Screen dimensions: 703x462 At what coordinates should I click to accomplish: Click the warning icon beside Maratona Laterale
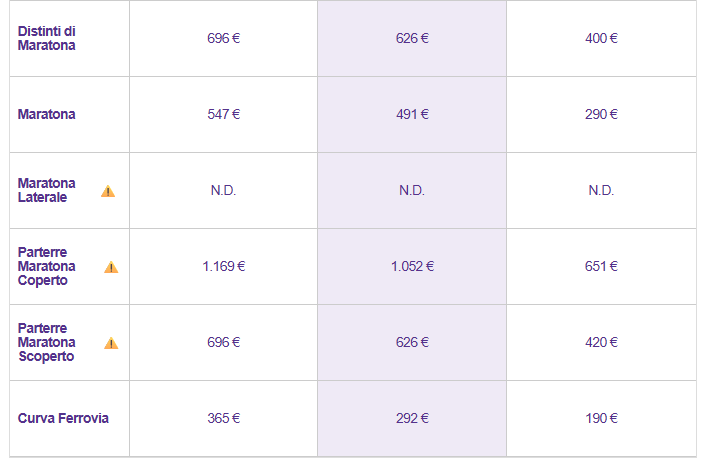point(108,191)
